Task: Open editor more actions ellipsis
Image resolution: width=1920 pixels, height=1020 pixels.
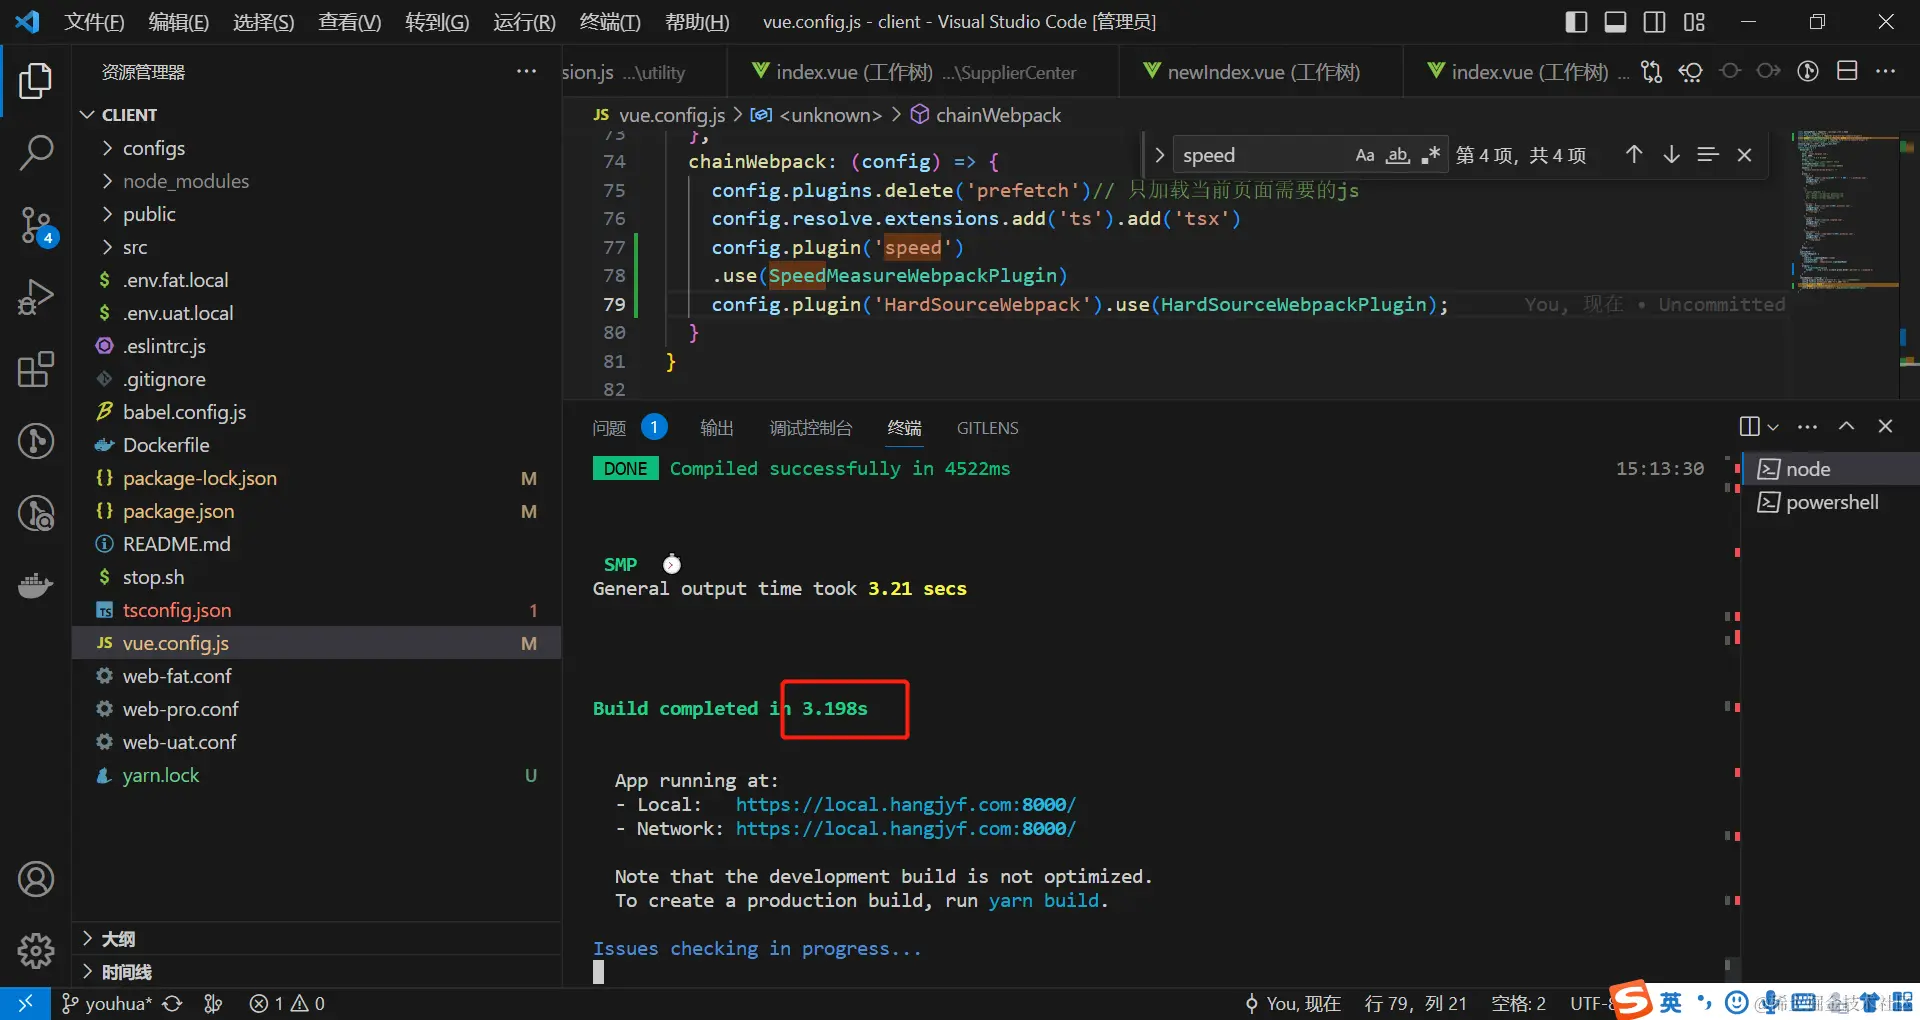Action: 1886,71
